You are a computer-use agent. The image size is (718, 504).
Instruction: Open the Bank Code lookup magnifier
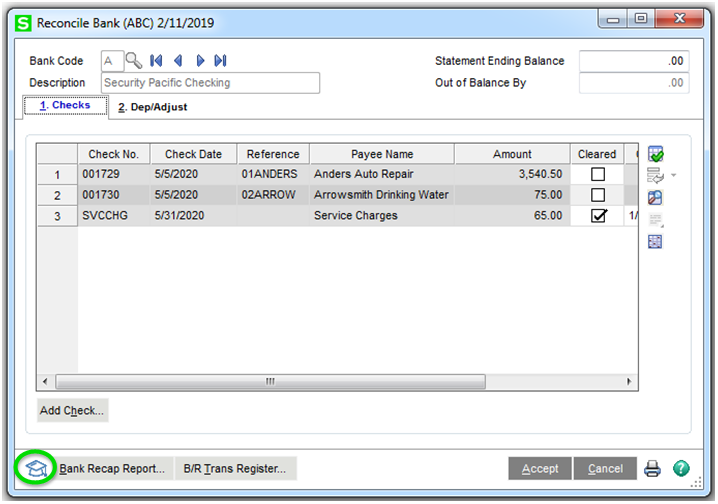coord(134,61)
